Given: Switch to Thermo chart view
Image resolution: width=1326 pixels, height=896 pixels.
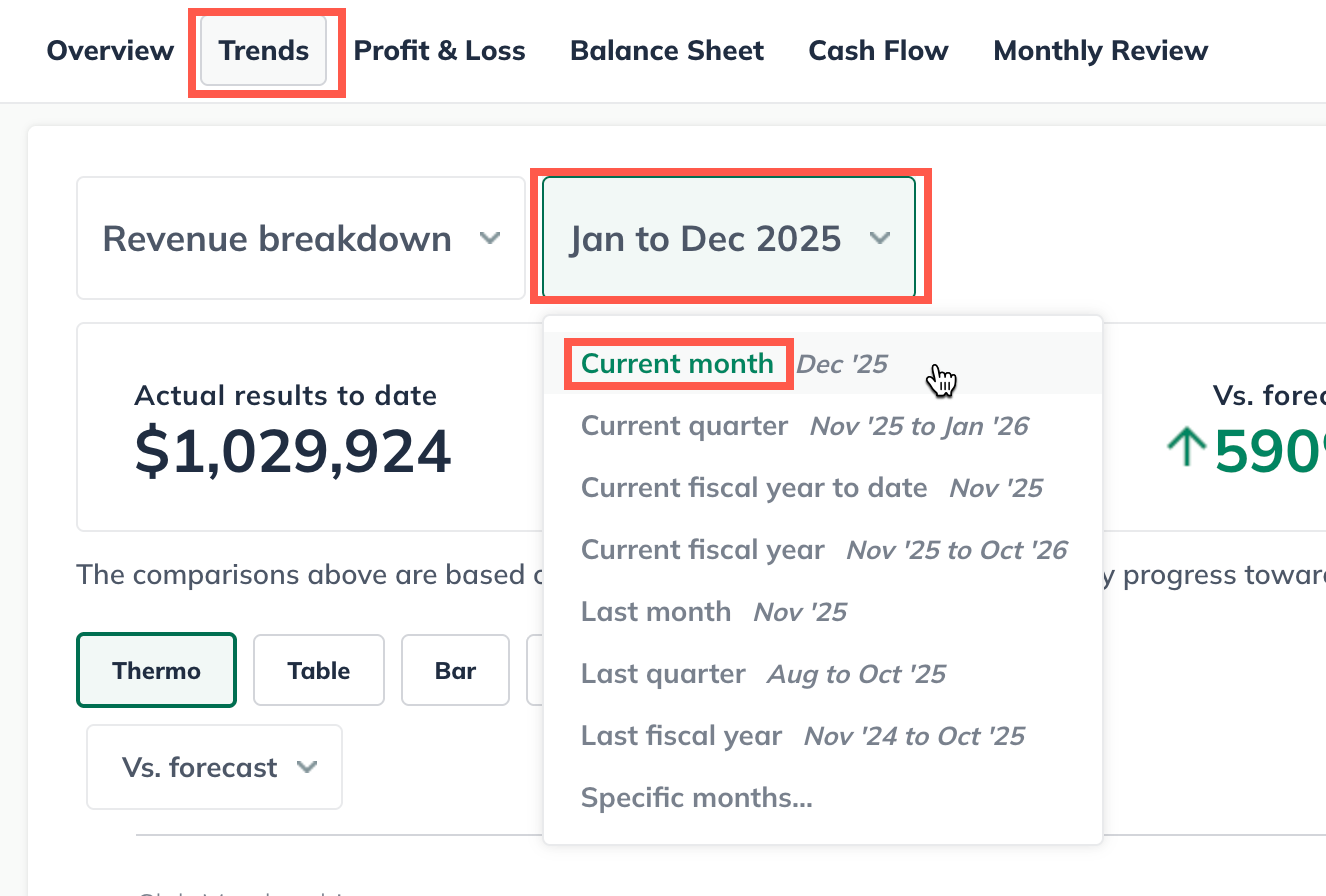Looking at the screenshot, I should tap(156, 670).
